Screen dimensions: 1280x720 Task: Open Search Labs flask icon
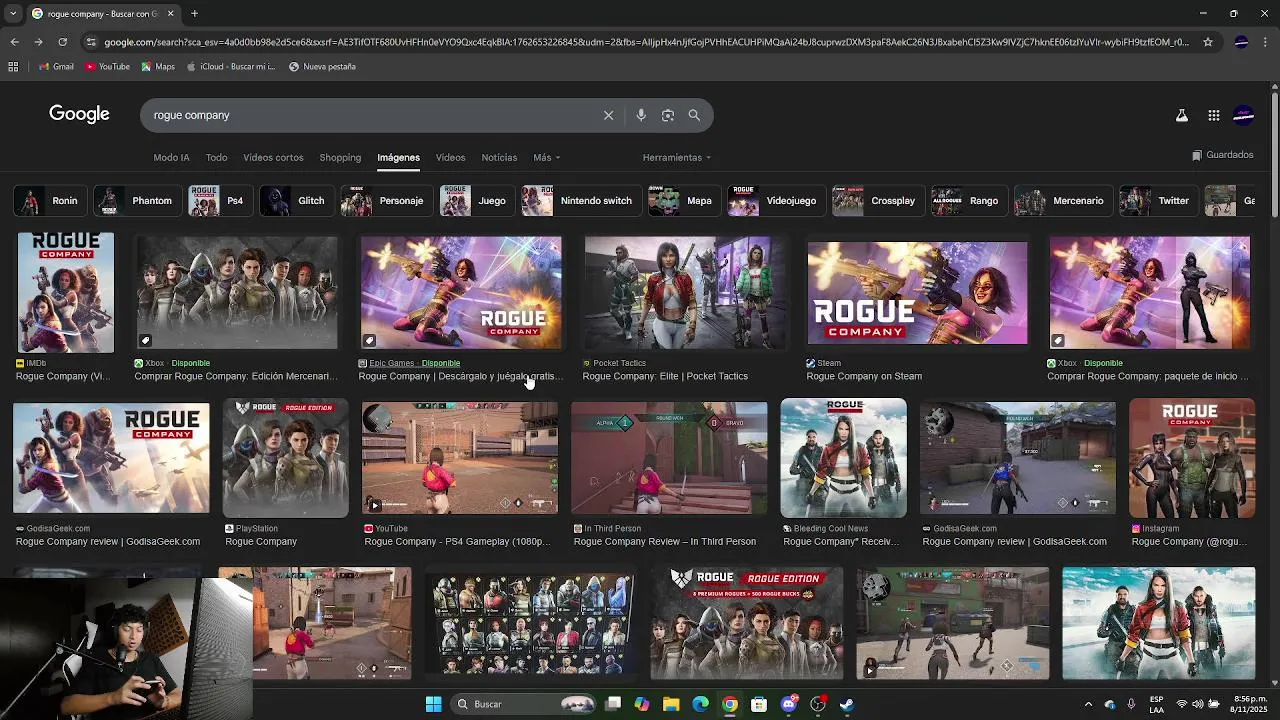click(x=1182, y=115)
